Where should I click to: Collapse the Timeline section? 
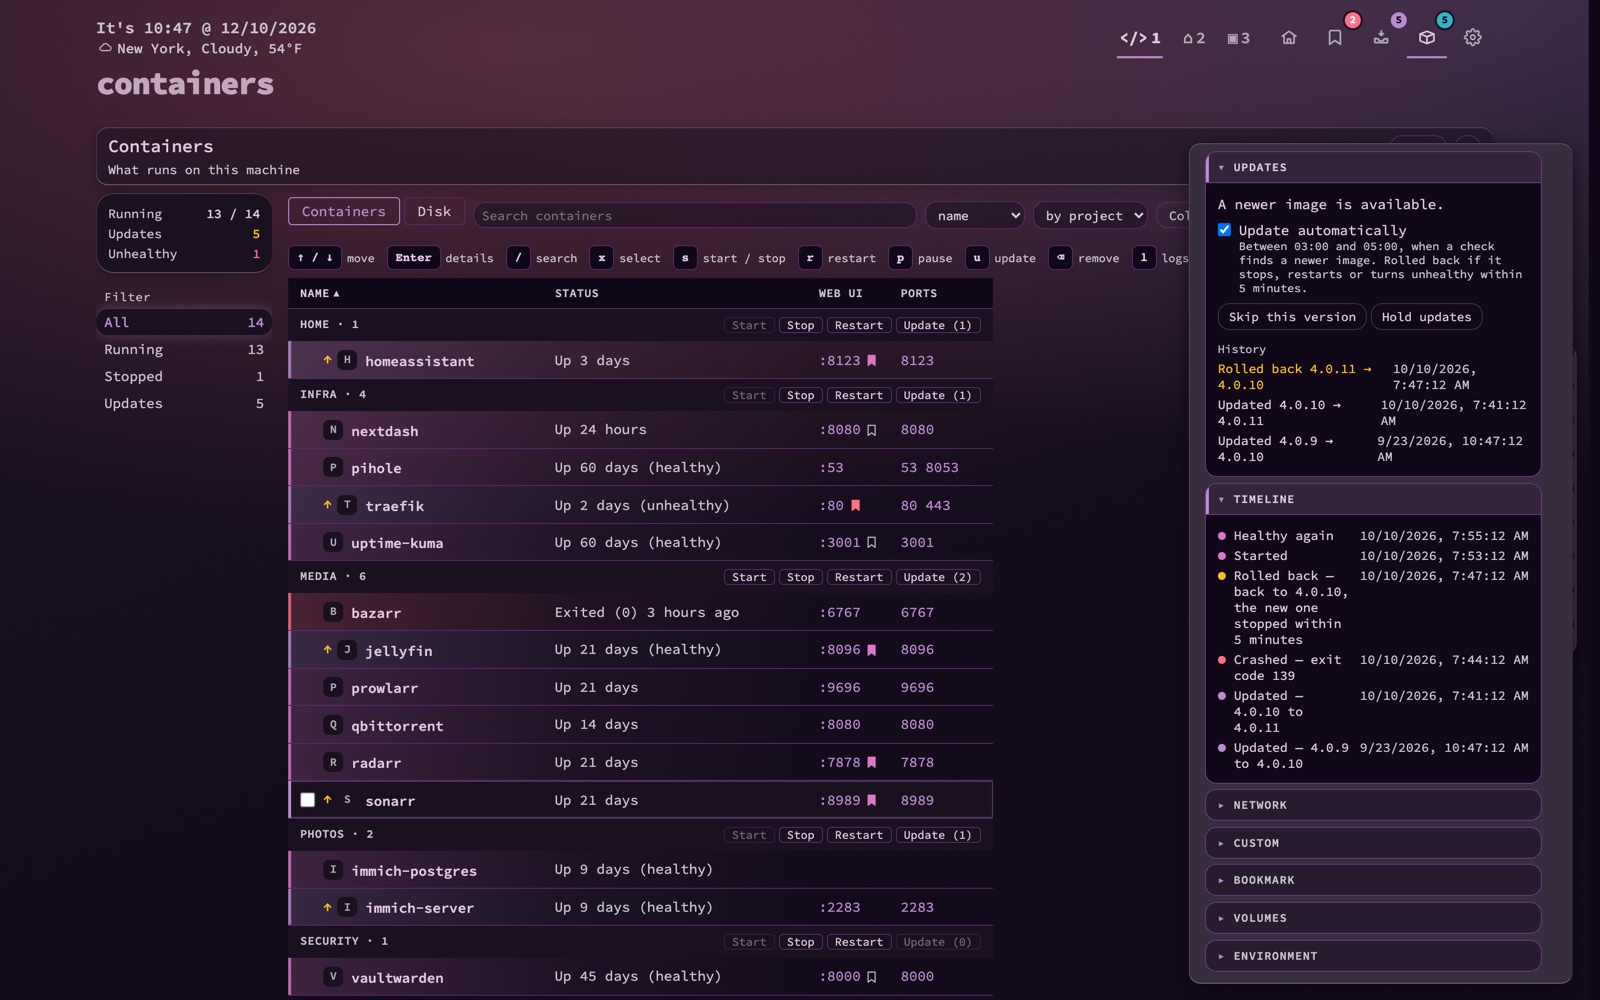coord(1373,499)
